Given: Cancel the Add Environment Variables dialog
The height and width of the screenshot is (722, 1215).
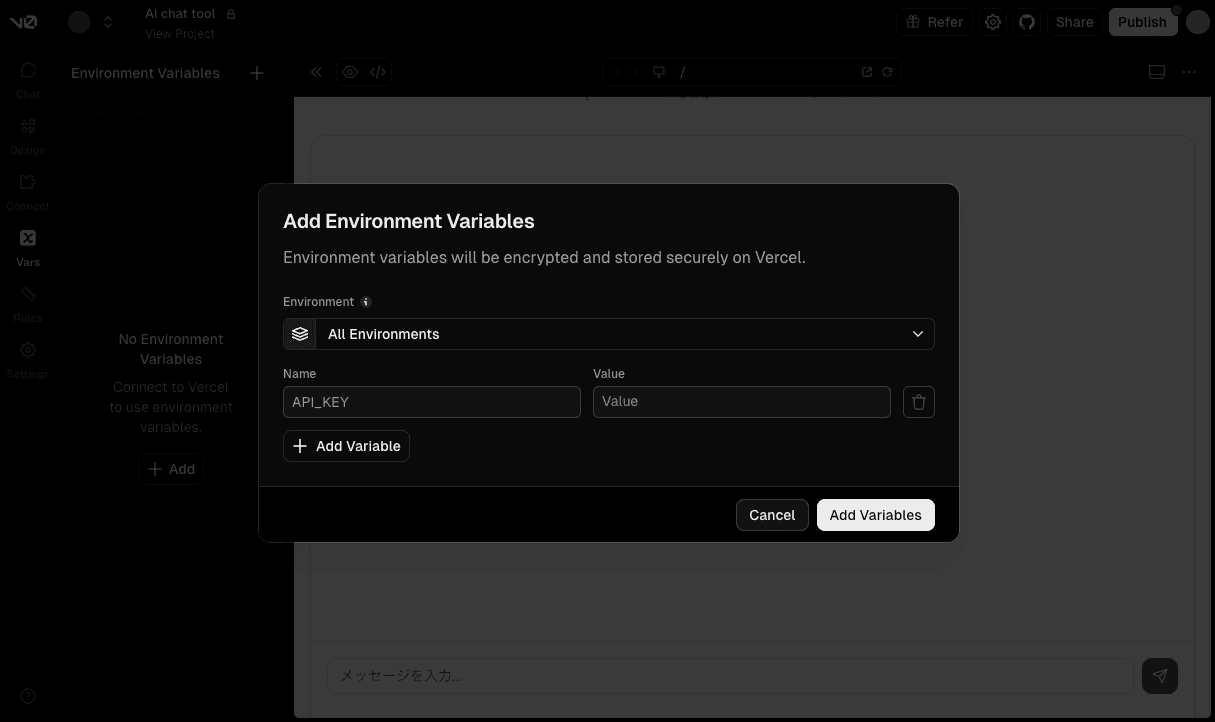Looking at the screenshot, I should click(x=771, y=515).
